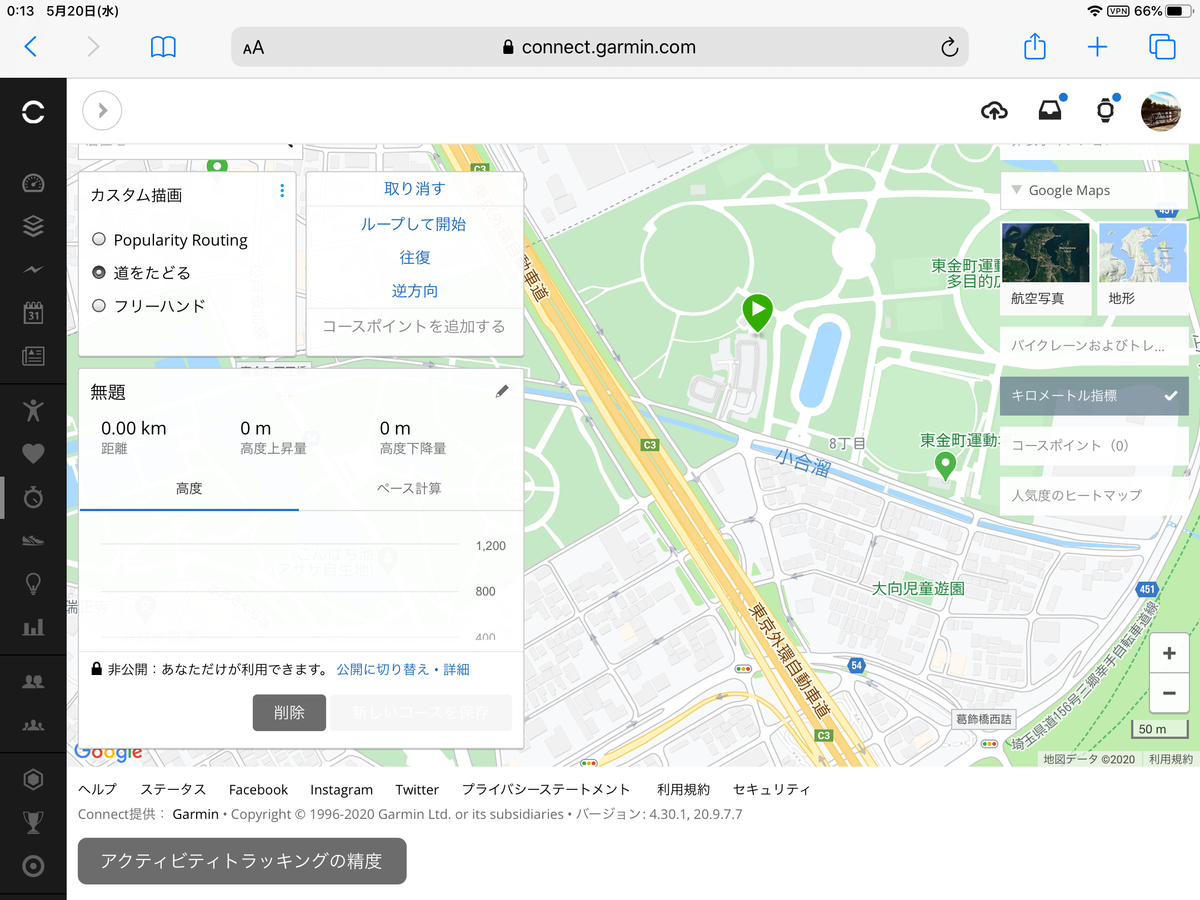Open a new Safari tab
Image resolution: width=1200 pixels, height=900 pixels.
pyautogui.click(x=1097, y=46)
